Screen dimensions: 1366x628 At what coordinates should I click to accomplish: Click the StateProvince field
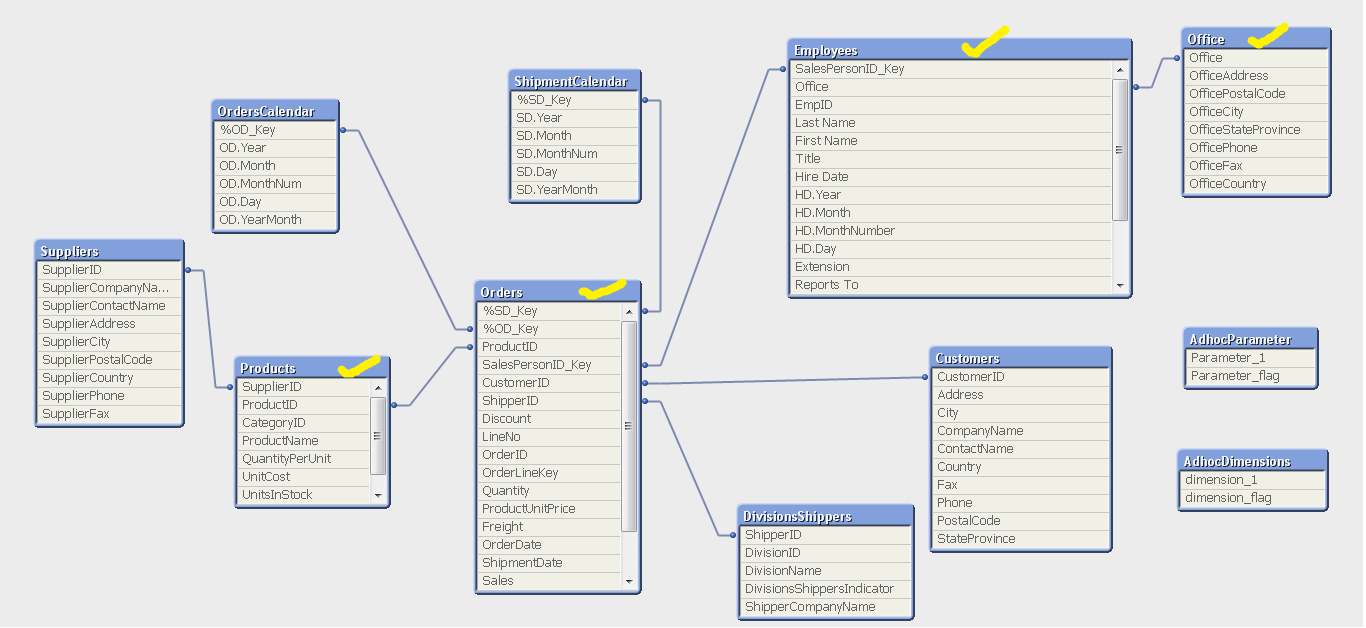pyautogui.click(x=1021, y=538)
